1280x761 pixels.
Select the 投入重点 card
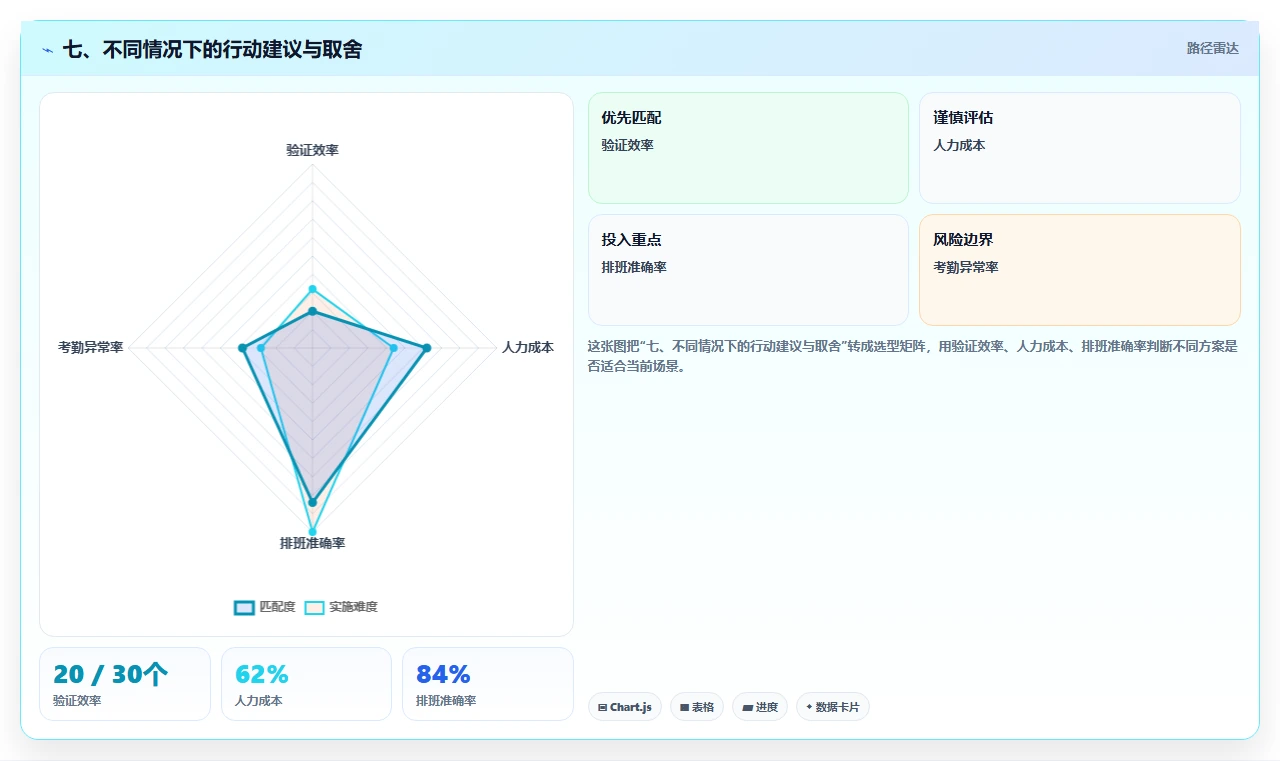tap(748, 270)
